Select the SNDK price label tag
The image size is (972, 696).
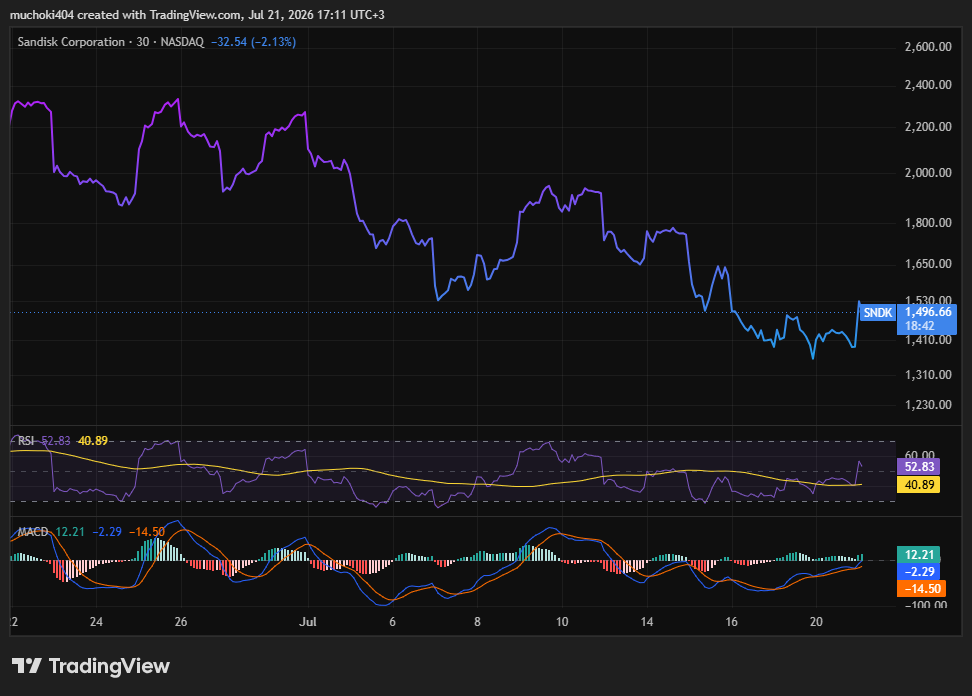[878, 312]
